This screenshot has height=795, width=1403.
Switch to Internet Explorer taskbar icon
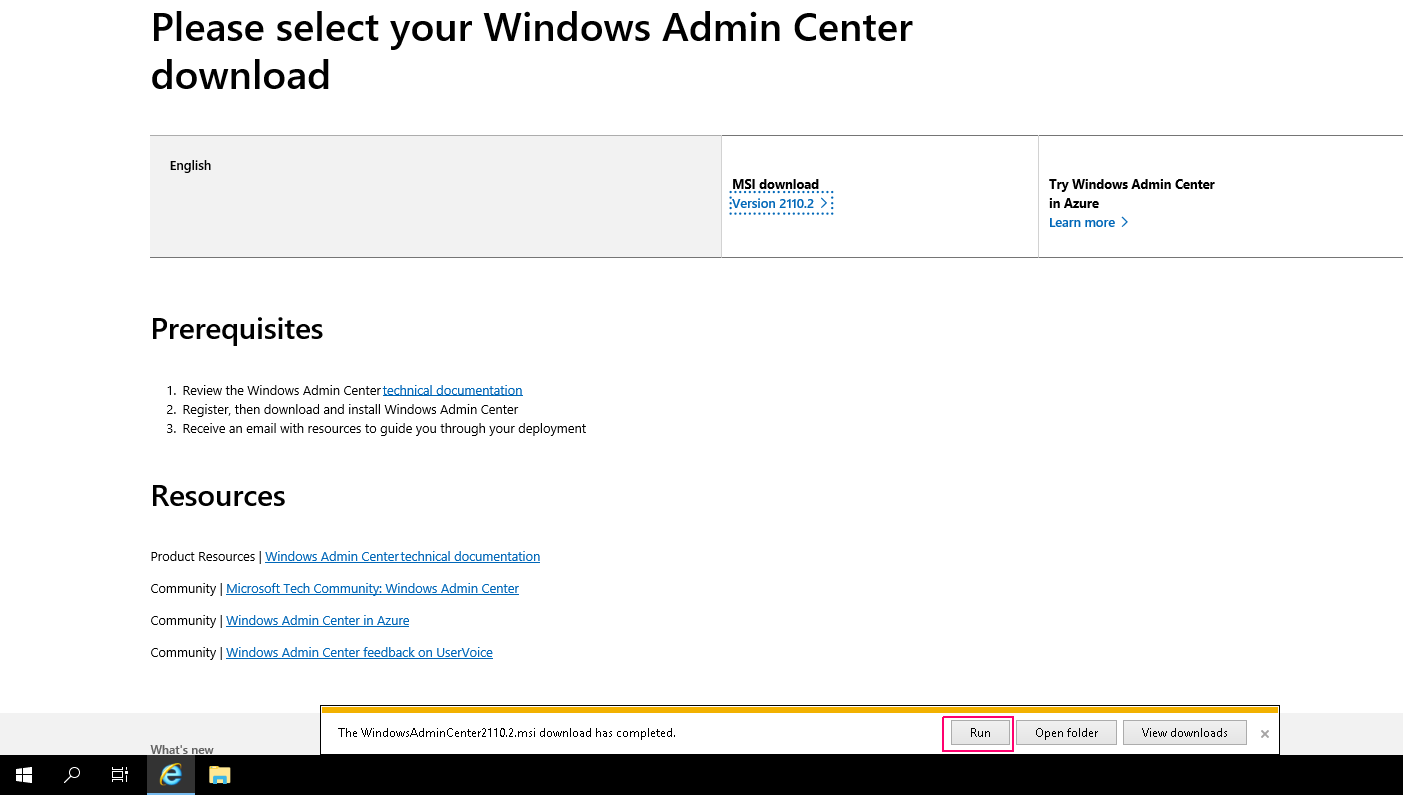(x=171, y=775)
